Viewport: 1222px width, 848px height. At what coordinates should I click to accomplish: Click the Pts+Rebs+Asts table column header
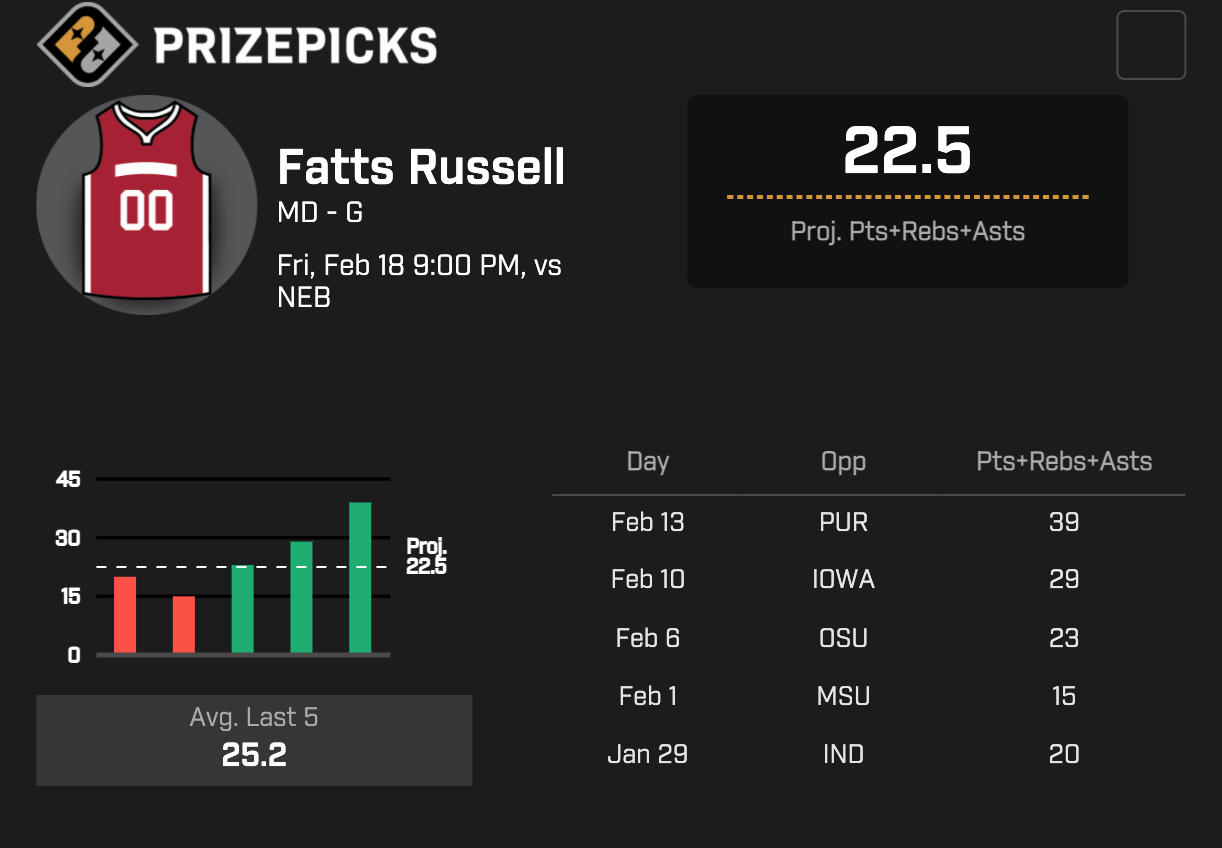[x=1064, y=462]
